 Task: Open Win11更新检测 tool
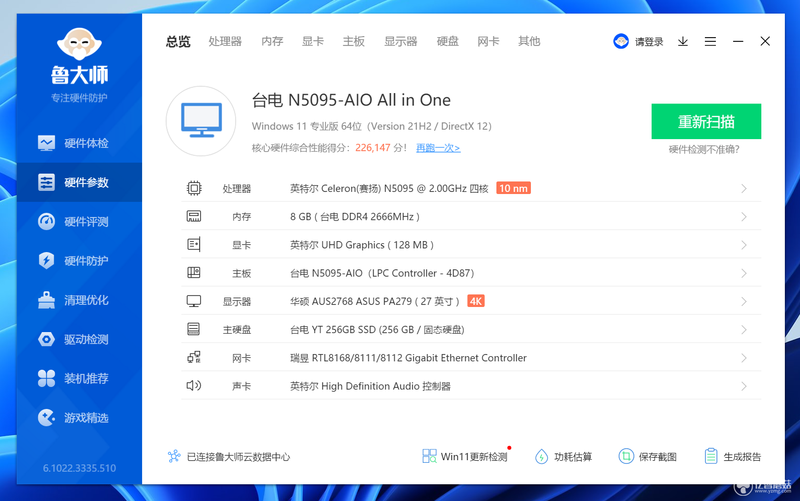[x=465, y=457]
